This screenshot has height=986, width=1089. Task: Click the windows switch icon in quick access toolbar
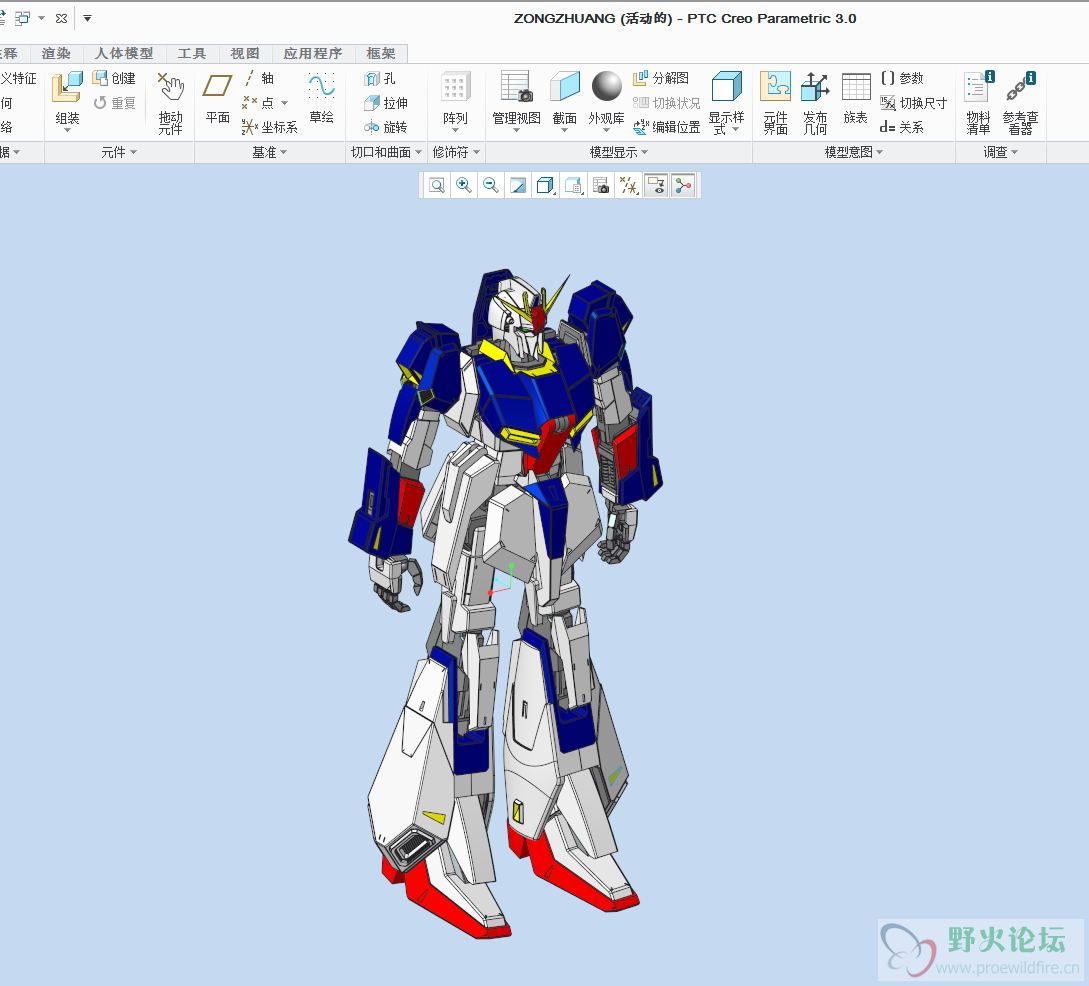(x=22, y=18)
